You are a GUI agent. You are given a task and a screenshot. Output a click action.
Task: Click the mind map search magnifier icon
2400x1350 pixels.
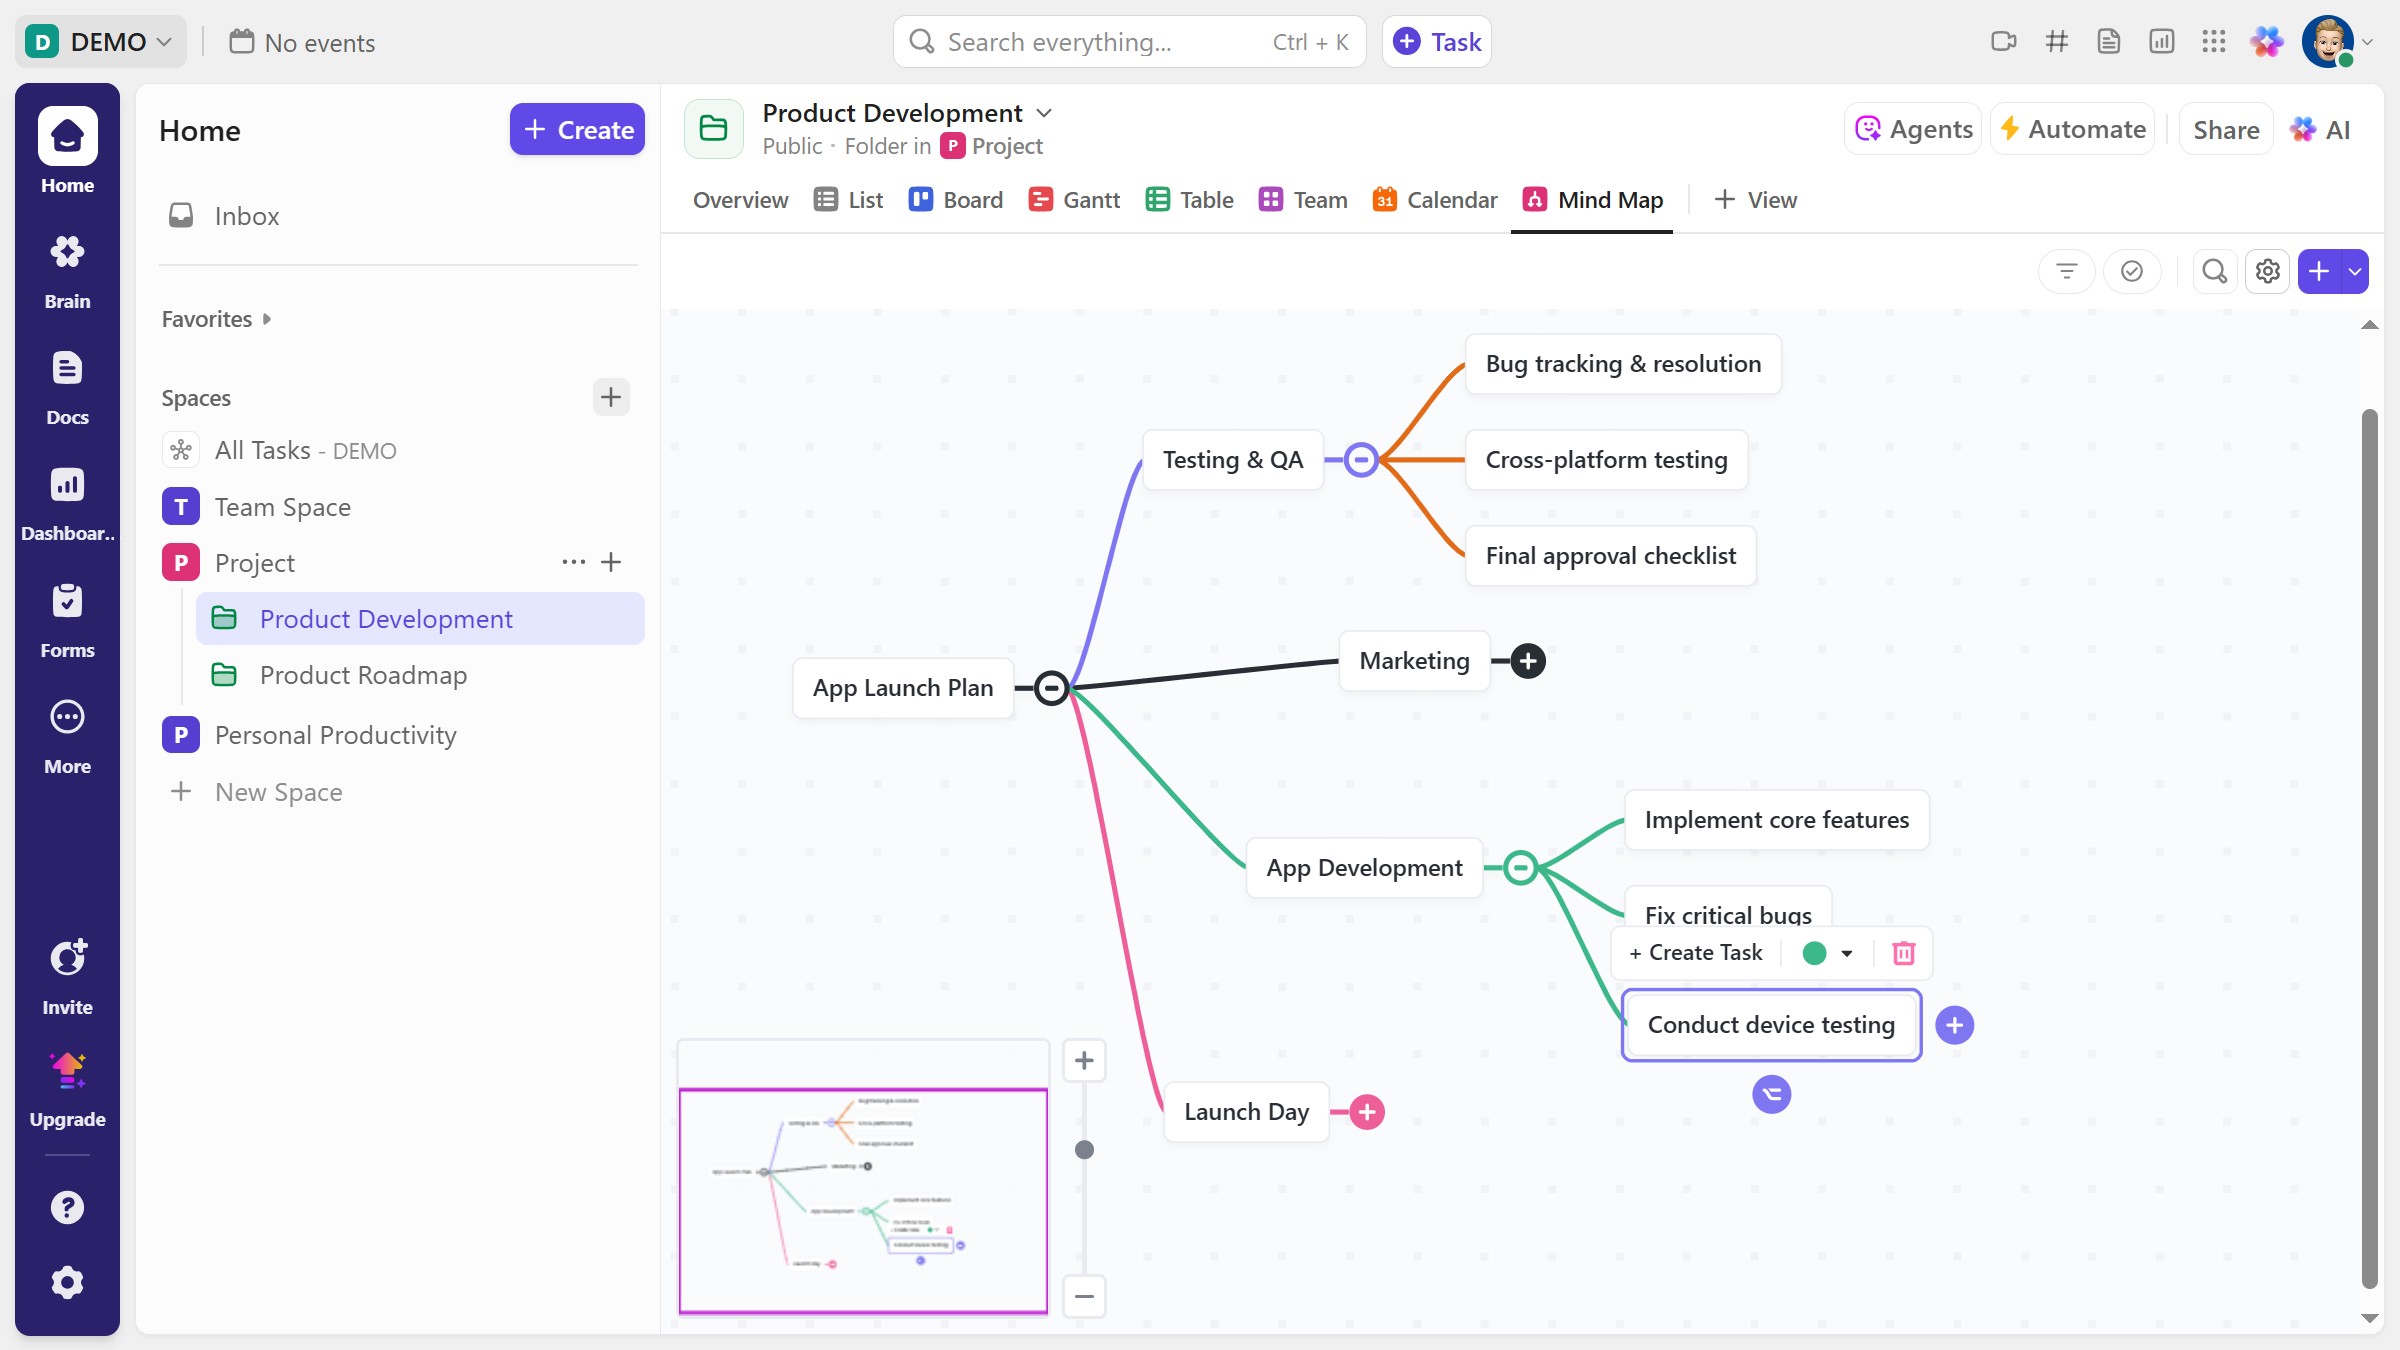[x=2214, y=271]
